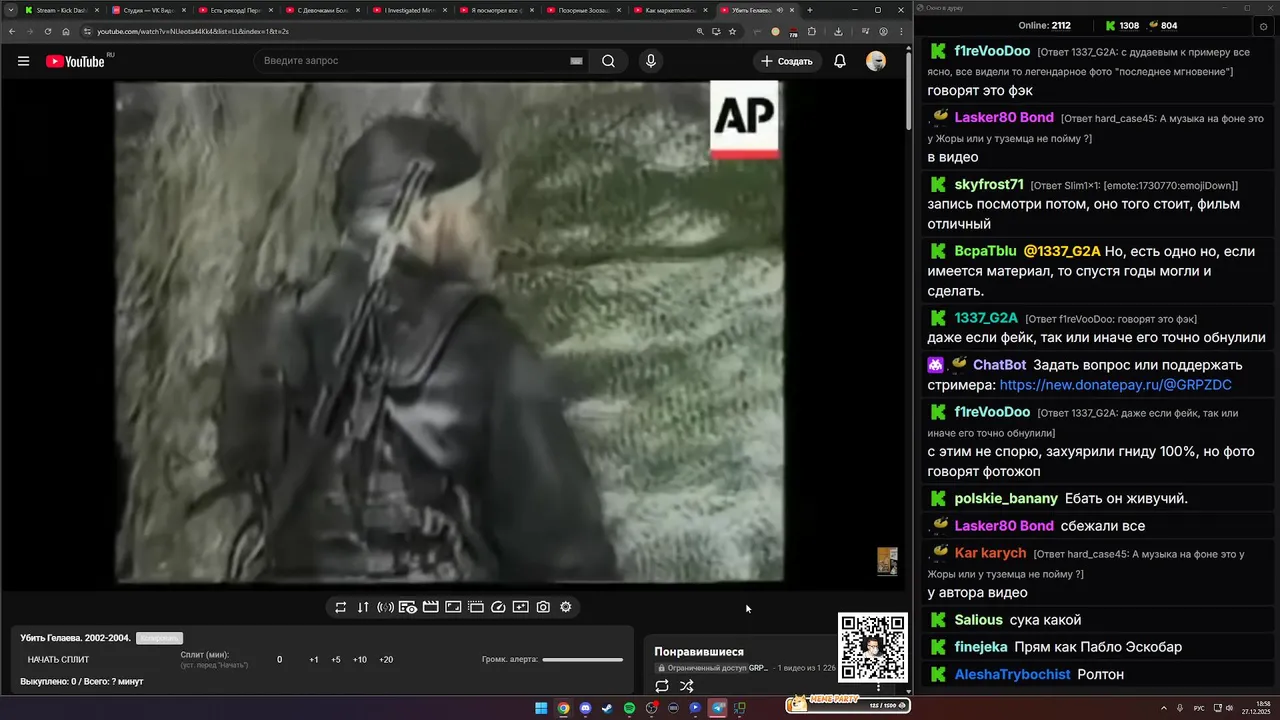Open the YouTube guide hamburger menu
This screenshot has width=1280, height=720.
pyautogui.click(x=23, y=61)
